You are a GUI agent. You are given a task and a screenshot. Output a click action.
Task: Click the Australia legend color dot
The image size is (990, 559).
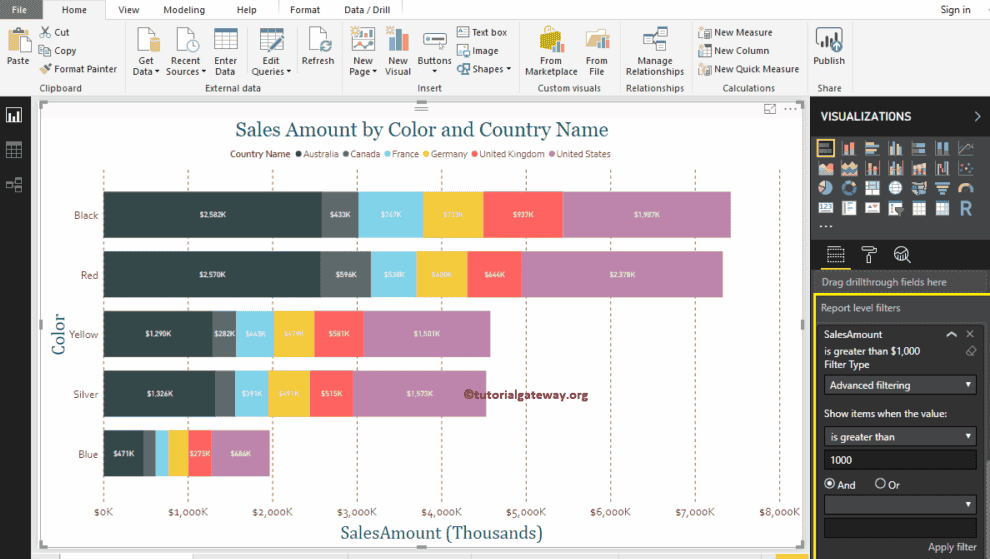click(x=299, y=154)
